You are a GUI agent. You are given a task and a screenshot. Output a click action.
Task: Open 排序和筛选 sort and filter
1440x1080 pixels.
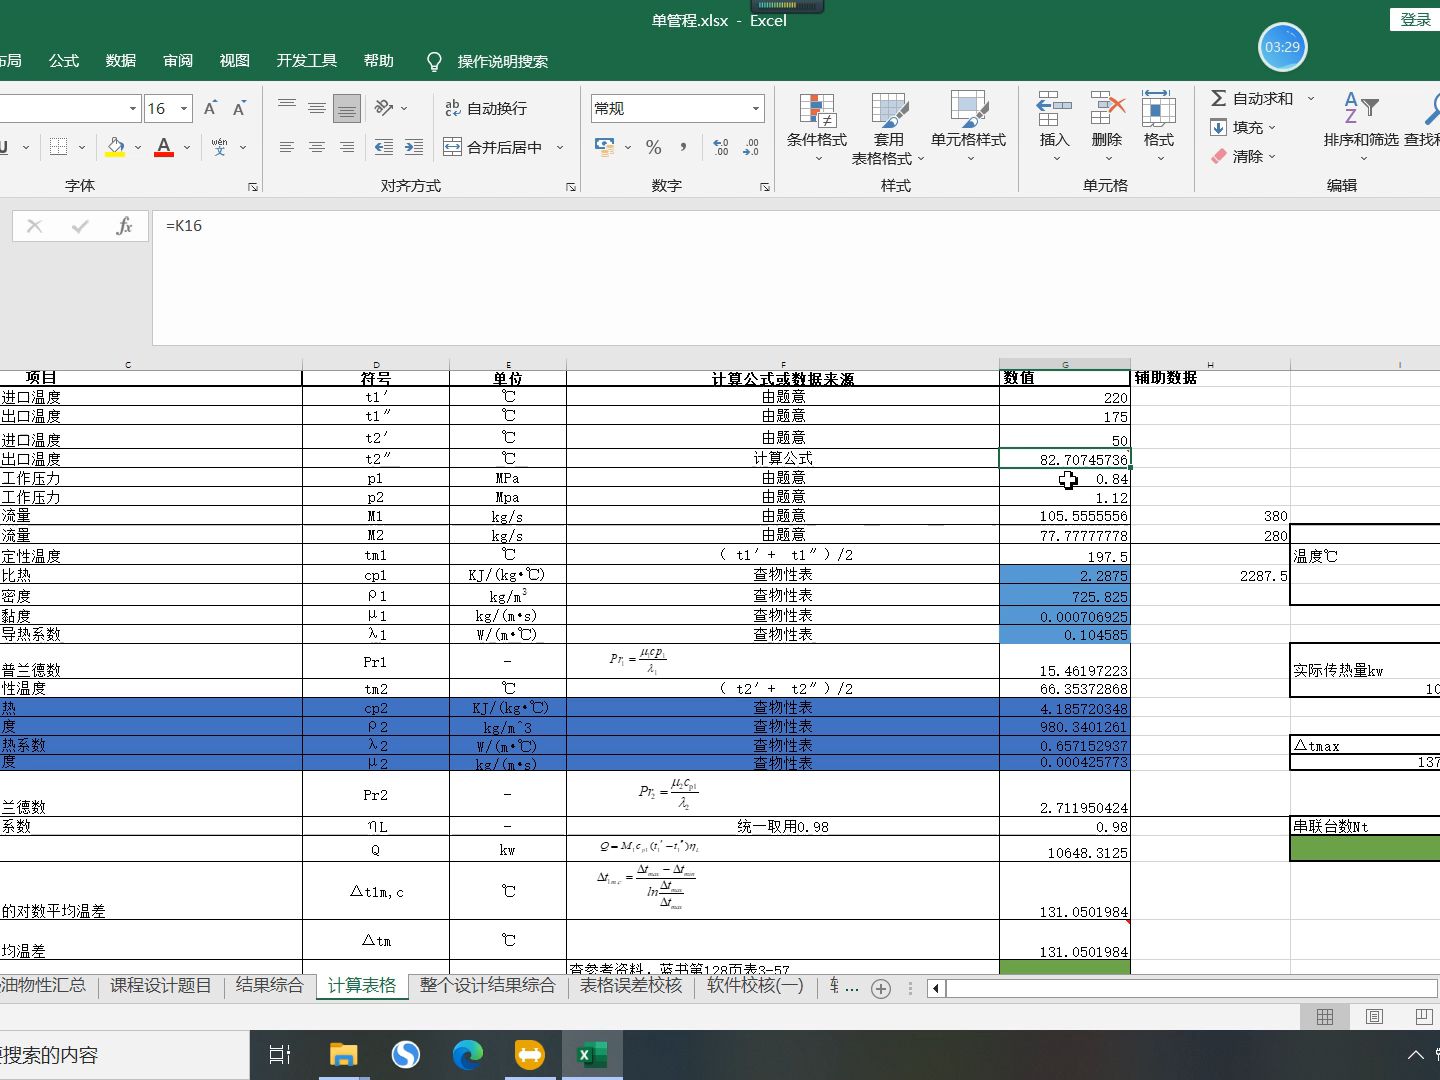(1361, 128)
